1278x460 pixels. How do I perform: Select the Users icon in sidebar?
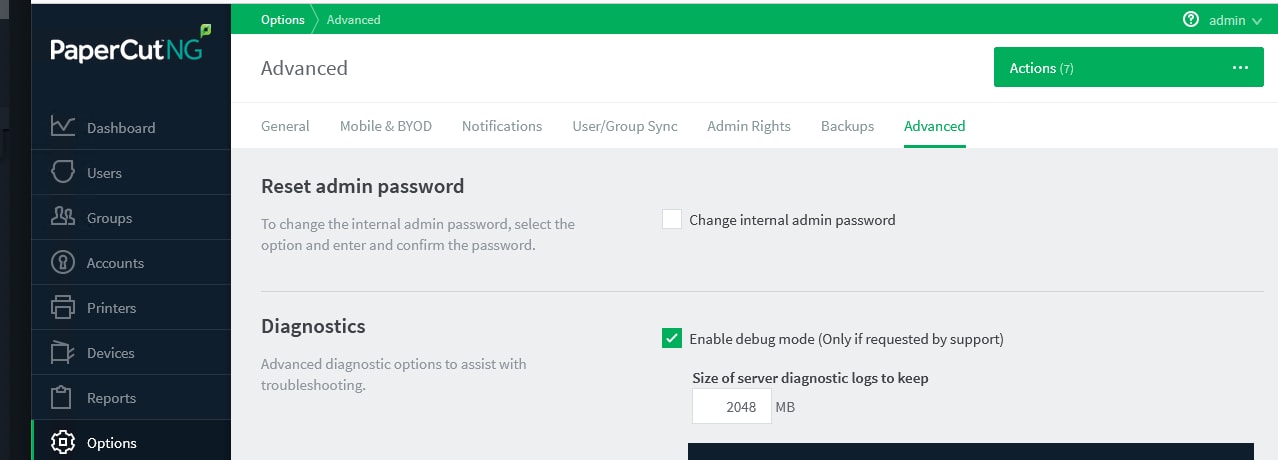tap(63, 172)
